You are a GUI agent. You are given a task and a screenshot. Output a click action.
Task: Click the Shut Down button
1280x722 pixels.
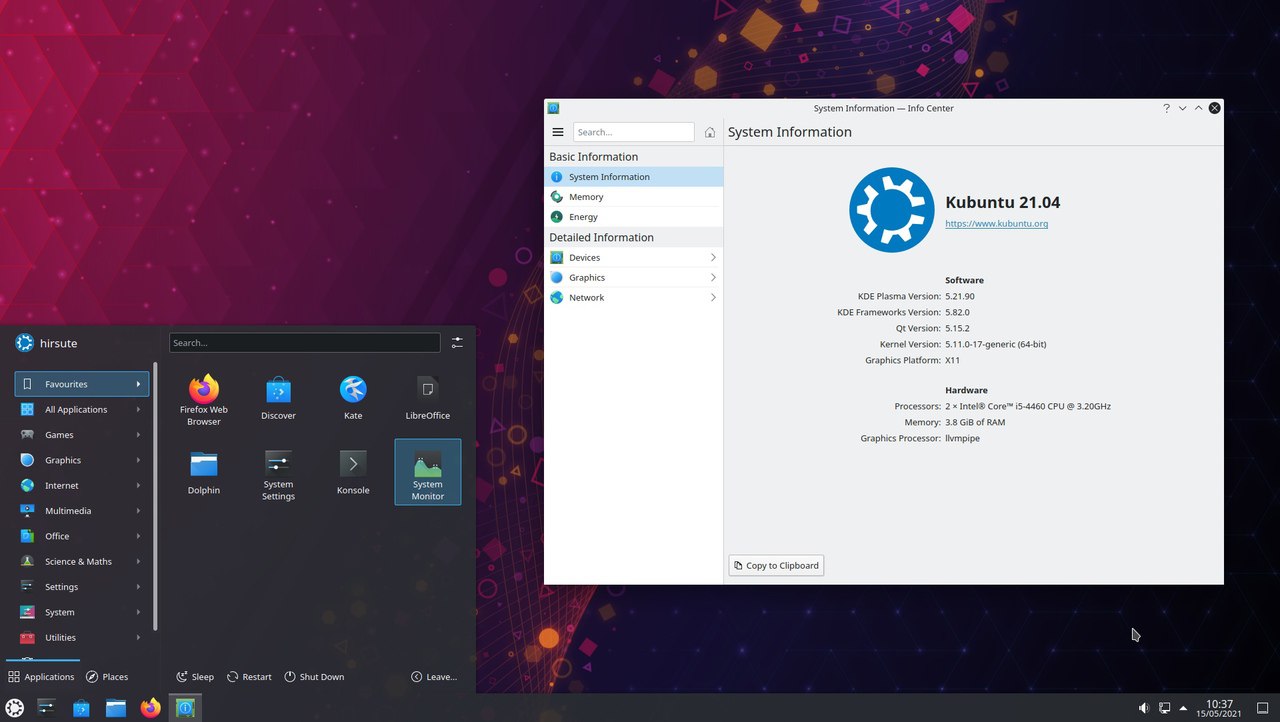tap(314, 677)
